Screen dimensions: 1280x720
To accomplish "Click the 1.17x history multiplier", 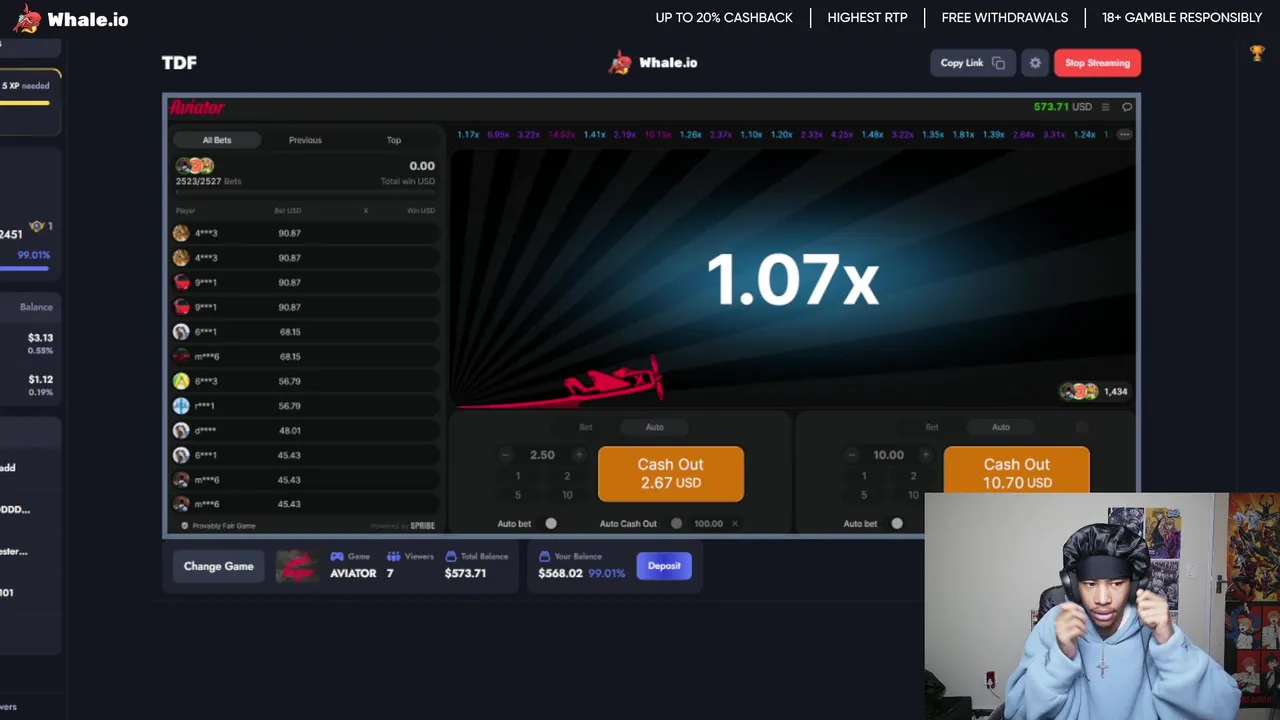I will pyautogui.click(x=468, y=134).
